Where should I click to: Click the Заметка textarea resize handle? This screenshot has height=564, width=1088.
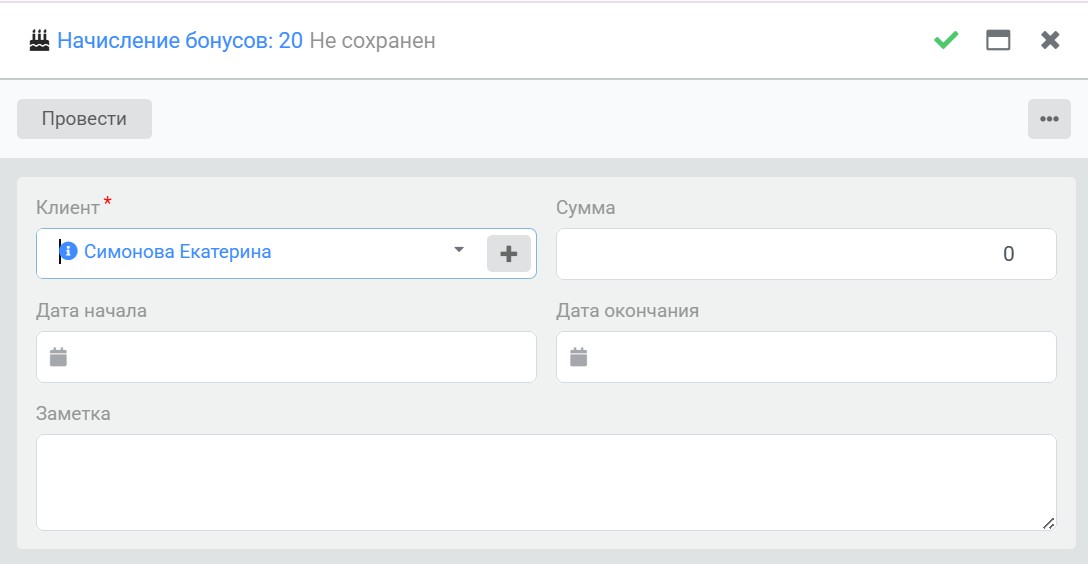click(1048, 524)
